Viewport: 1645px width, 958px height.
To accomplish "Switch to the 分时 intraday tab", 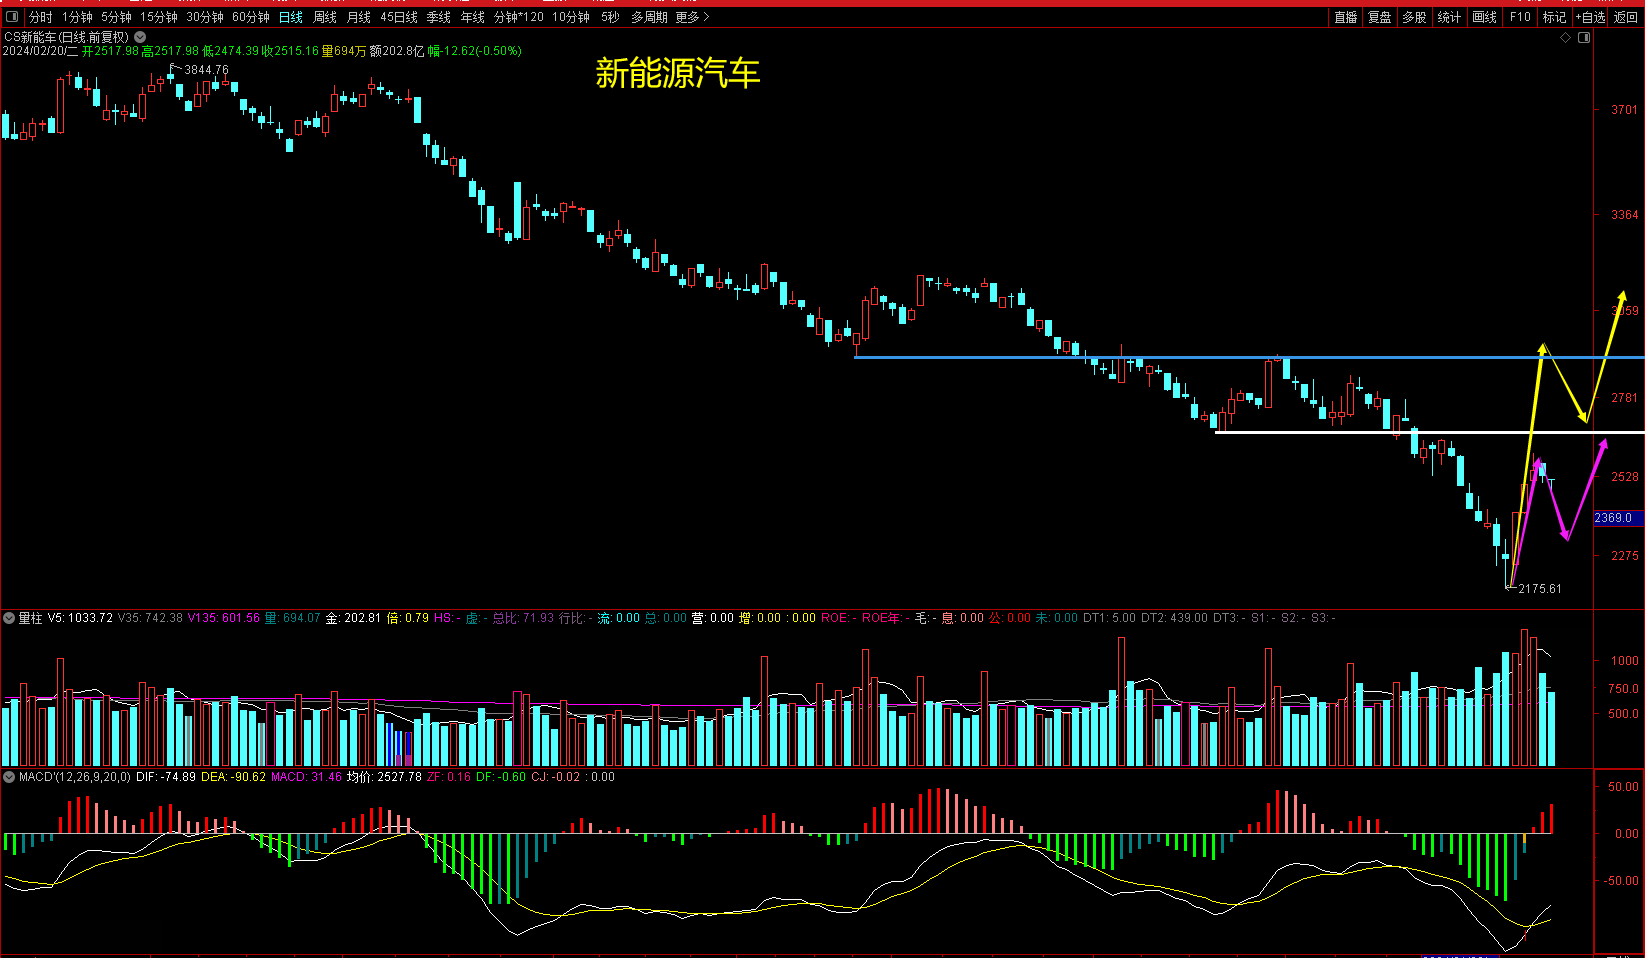I will (x=40, y=17).
